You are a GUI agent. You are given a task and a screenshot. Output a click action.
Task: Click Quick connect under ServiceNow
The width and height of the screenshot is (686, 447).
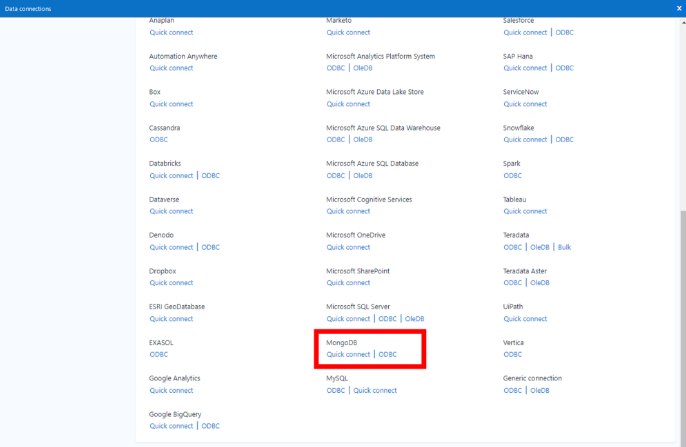point(525,104)
